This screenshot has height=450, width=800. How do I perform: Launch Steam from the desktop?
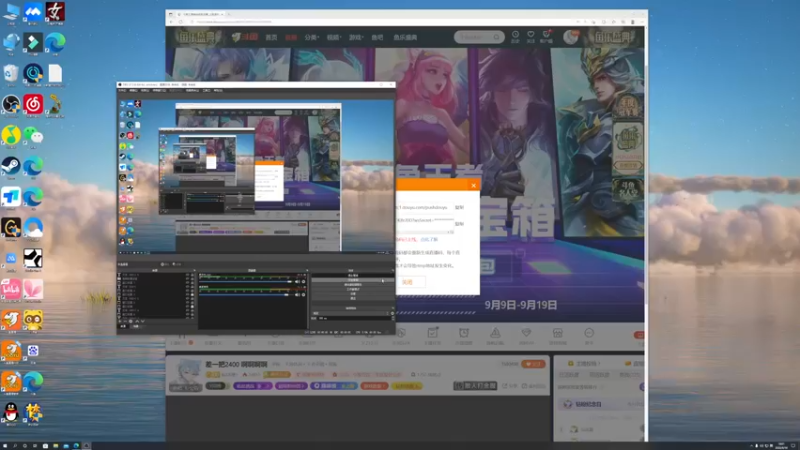click(x=11, y=166)
